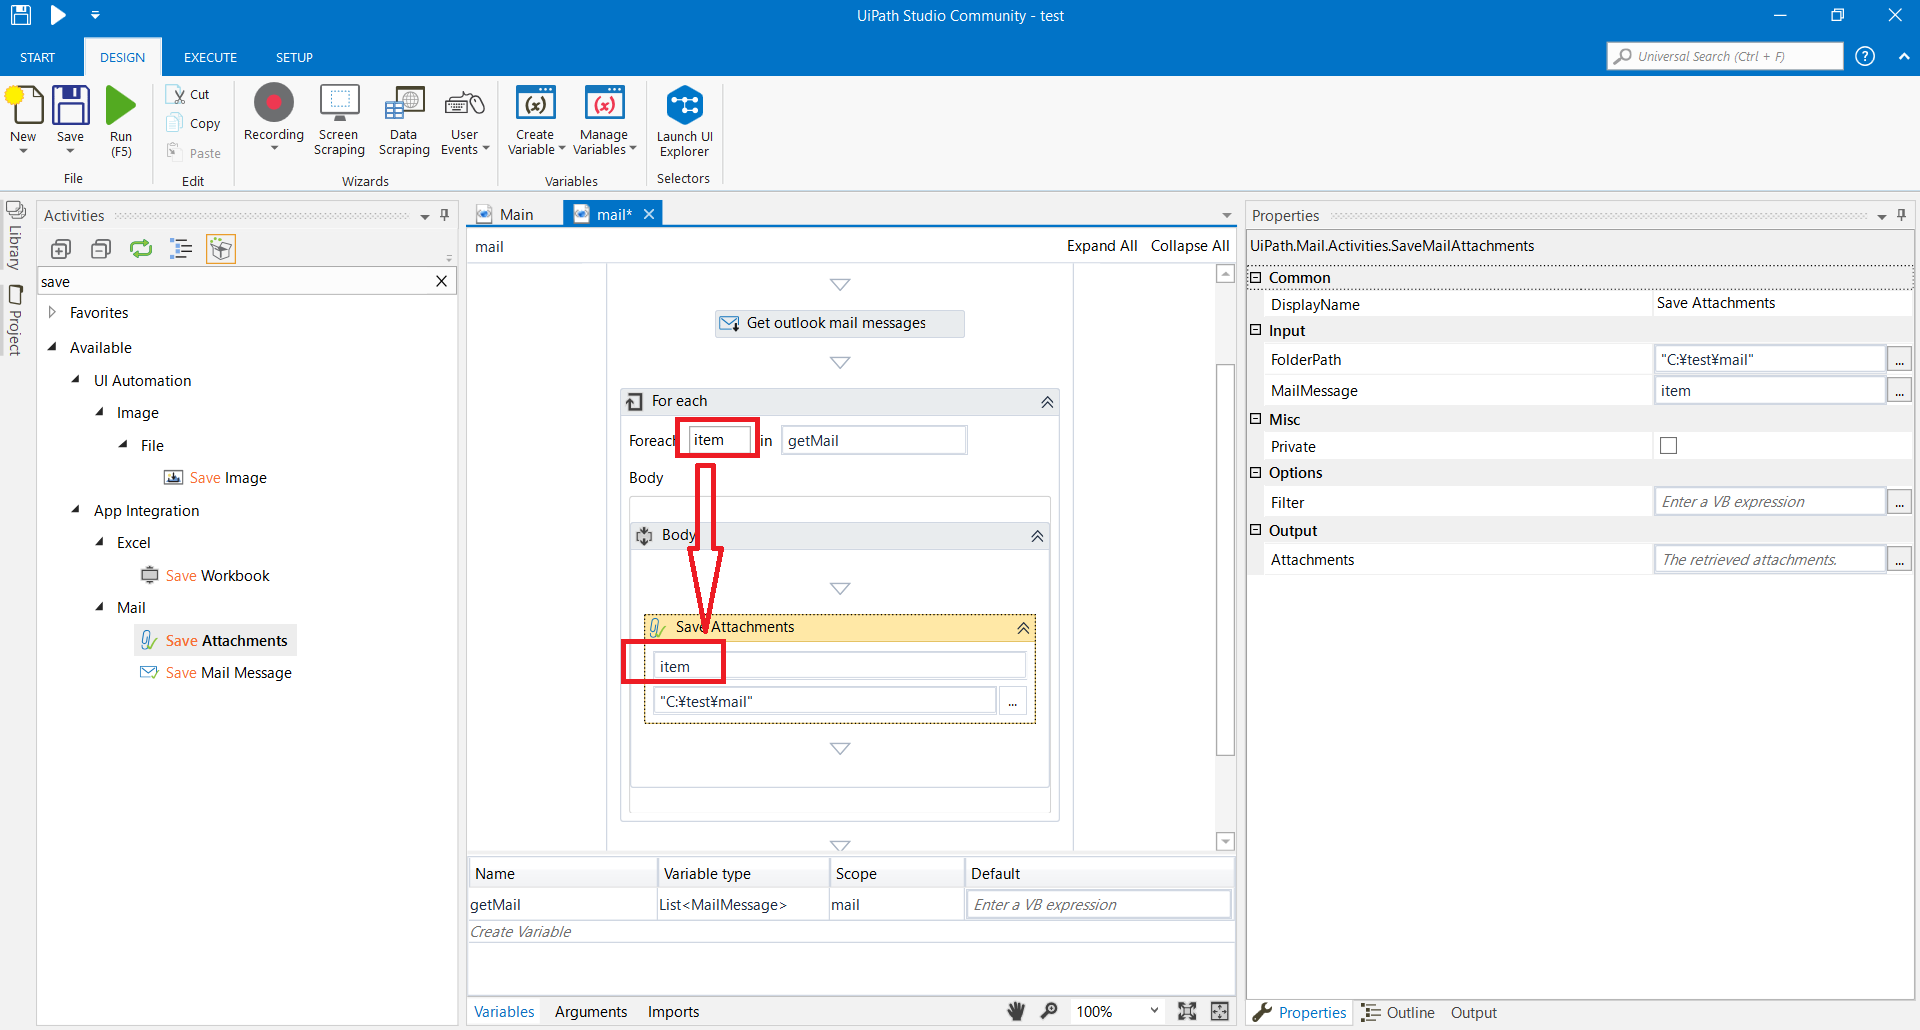
Task: Toggle the Private checkbox
Action: [1668, 446]
